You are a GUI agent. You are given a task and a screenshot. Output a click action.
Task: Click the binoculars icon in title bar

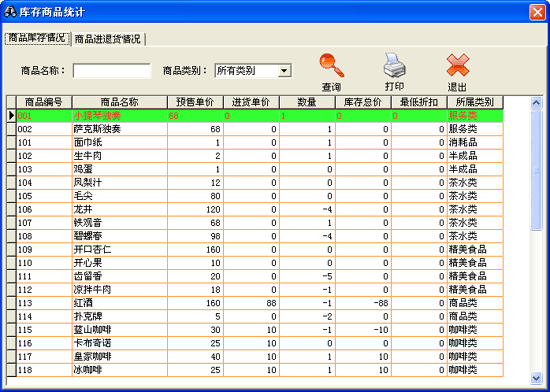(10, 12)
